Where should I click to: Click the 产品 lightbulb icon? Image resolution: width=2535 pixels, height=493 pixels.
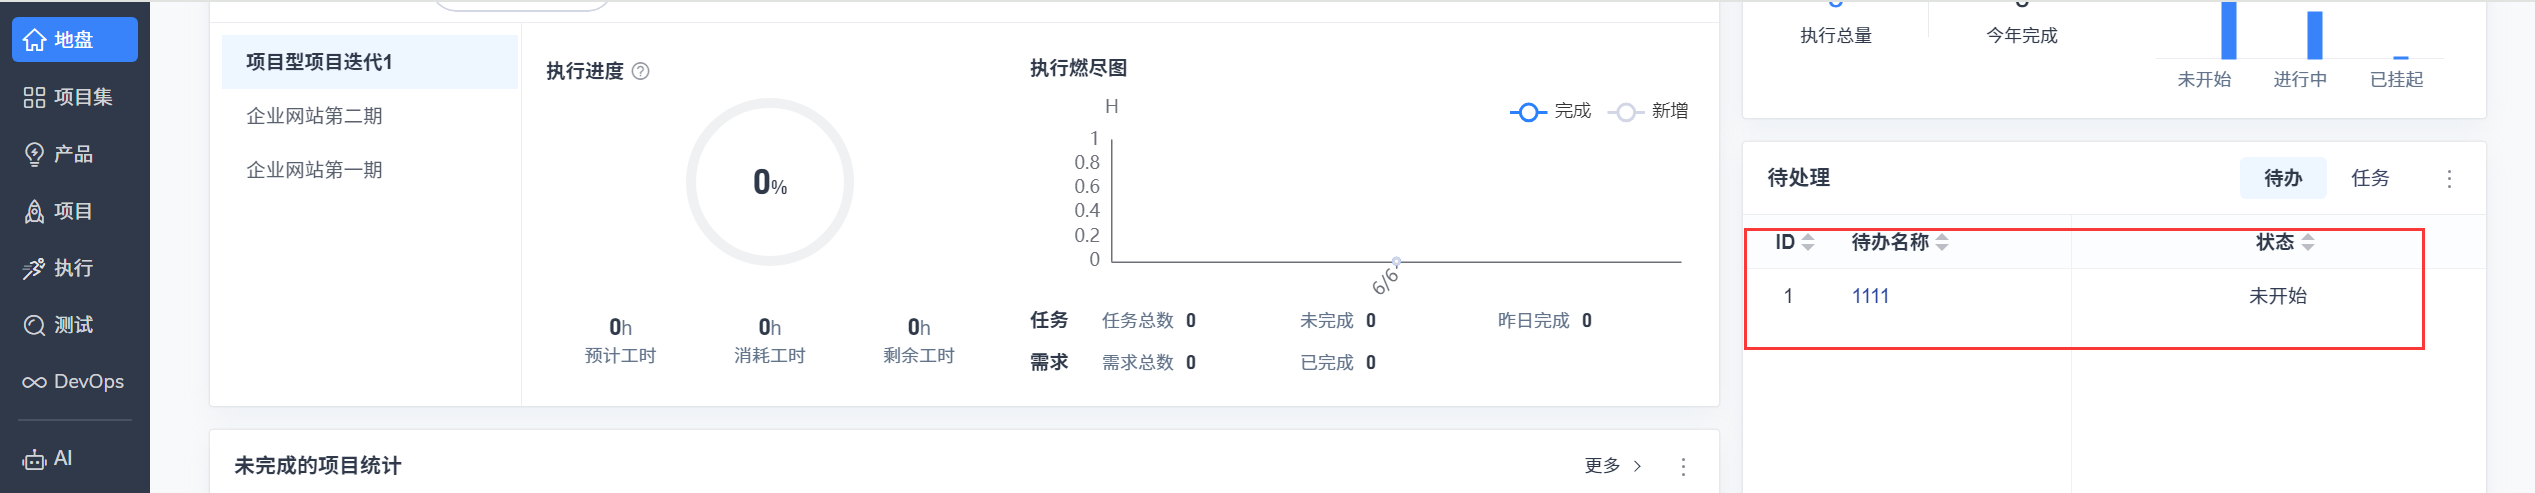(35, 154)
